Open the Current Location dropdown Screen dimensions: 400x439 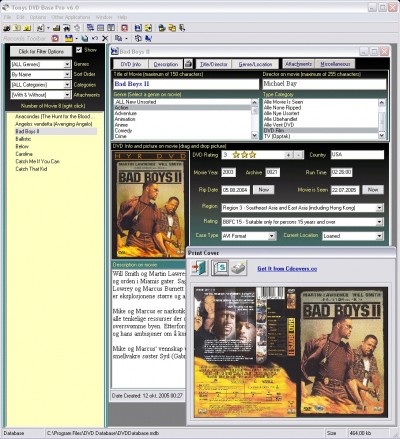380,236
